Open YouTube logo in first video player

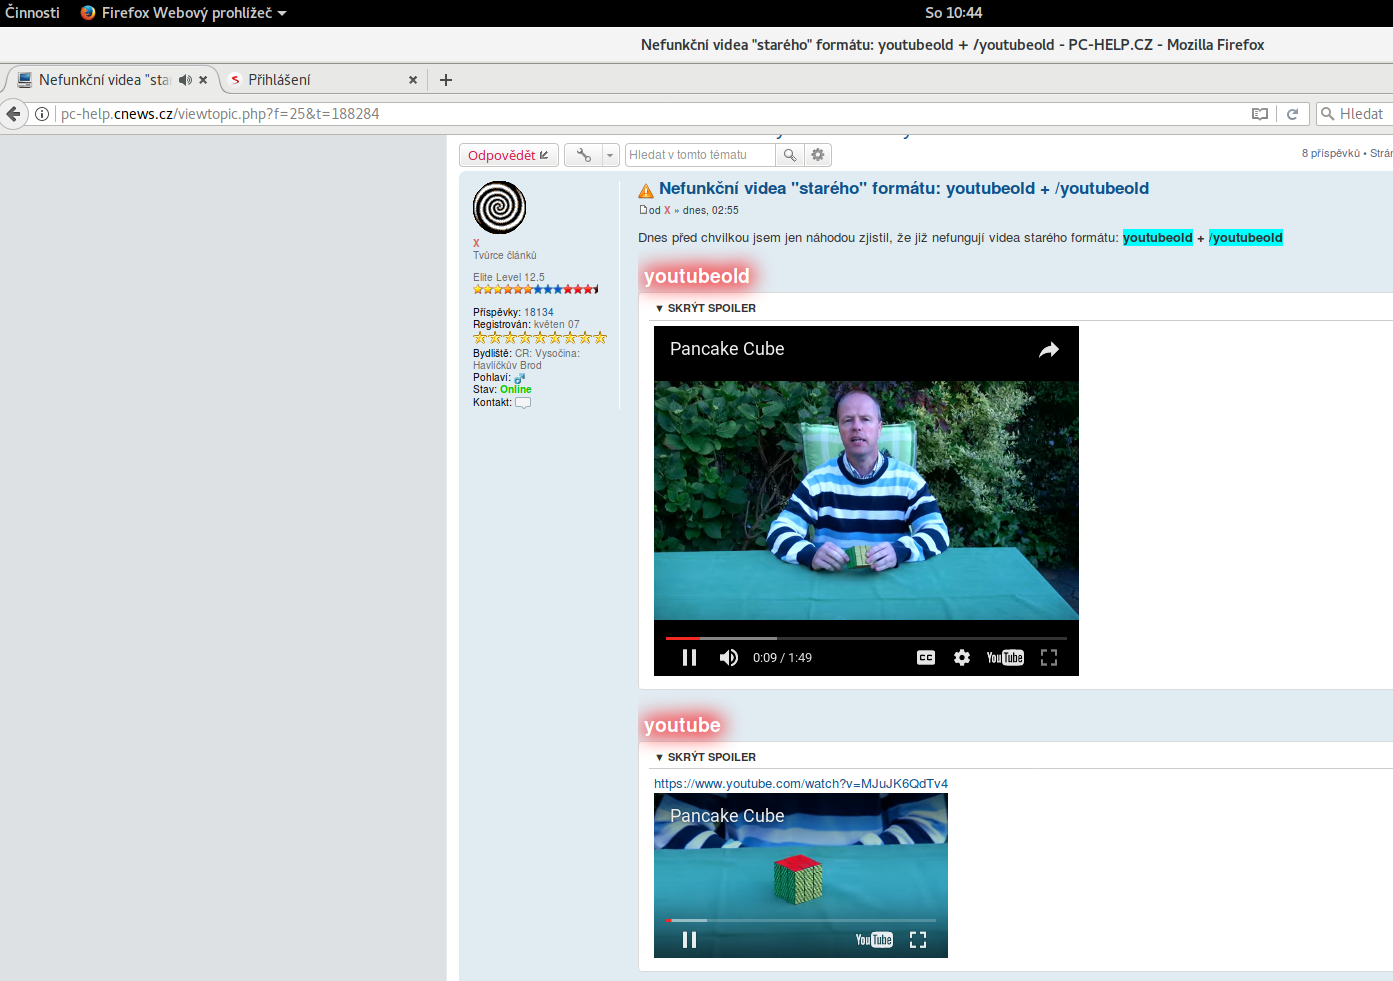1005,658
